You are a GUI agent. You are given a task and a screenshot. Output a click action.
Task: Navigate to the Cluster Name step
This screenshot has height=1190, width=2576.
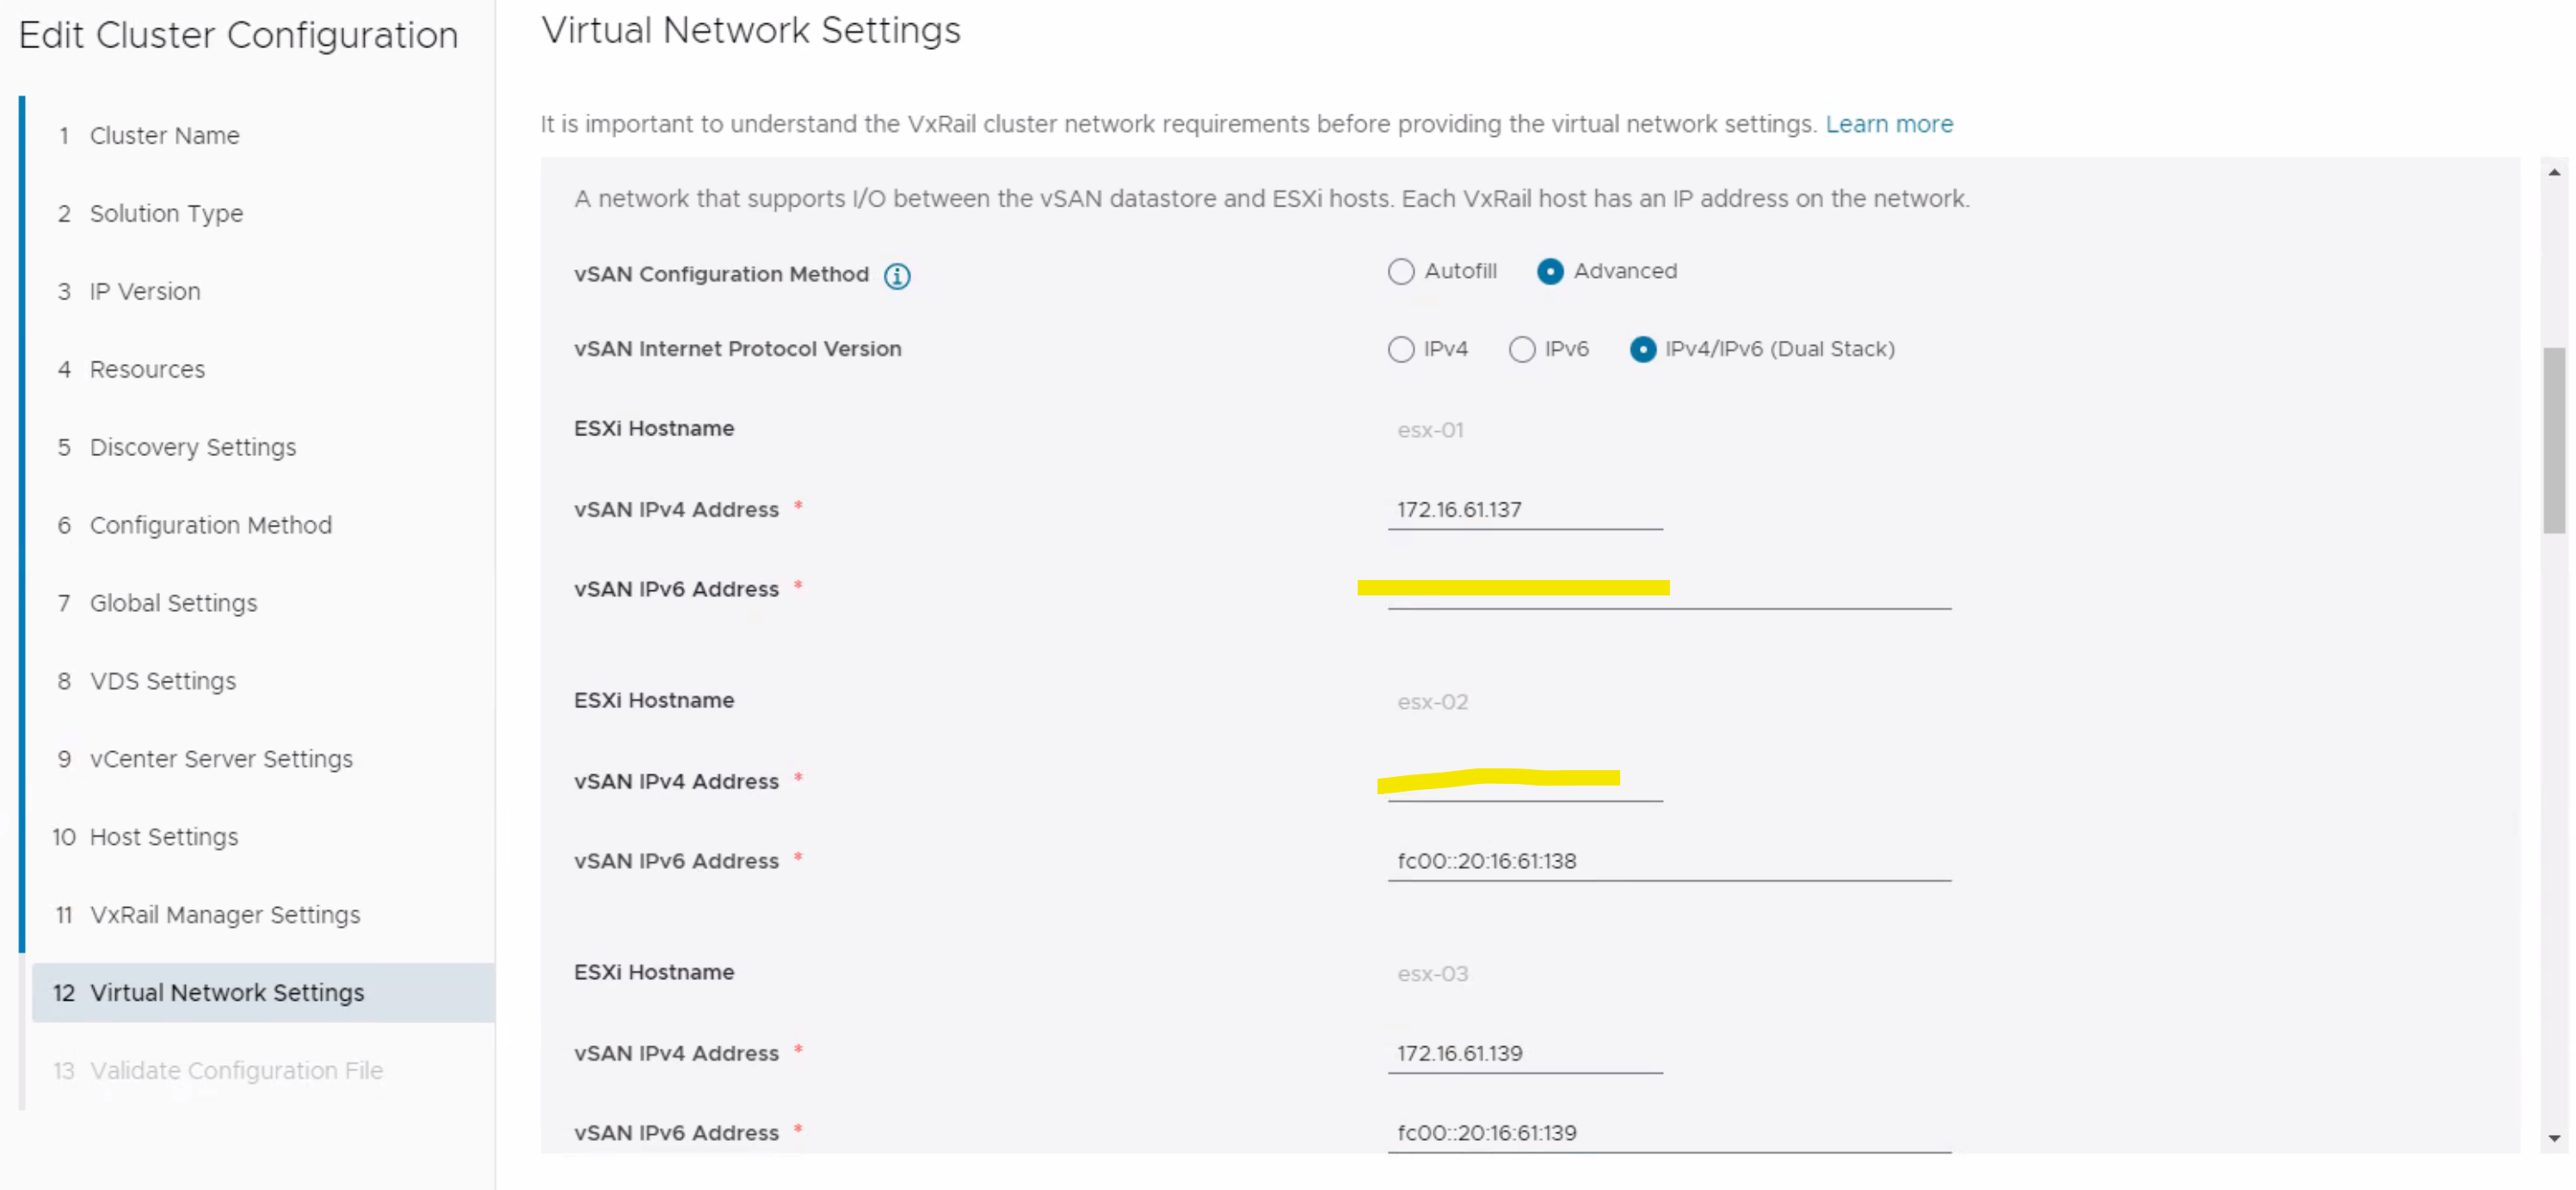pyautogui.click(x=164, y=135)
